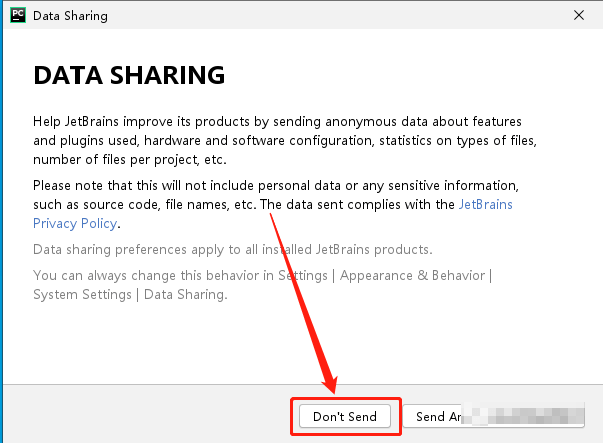The image size is (603, 443).
Task: Click the DATA SHARING heading
Action: pyautogui.click(x=129, y=76)
